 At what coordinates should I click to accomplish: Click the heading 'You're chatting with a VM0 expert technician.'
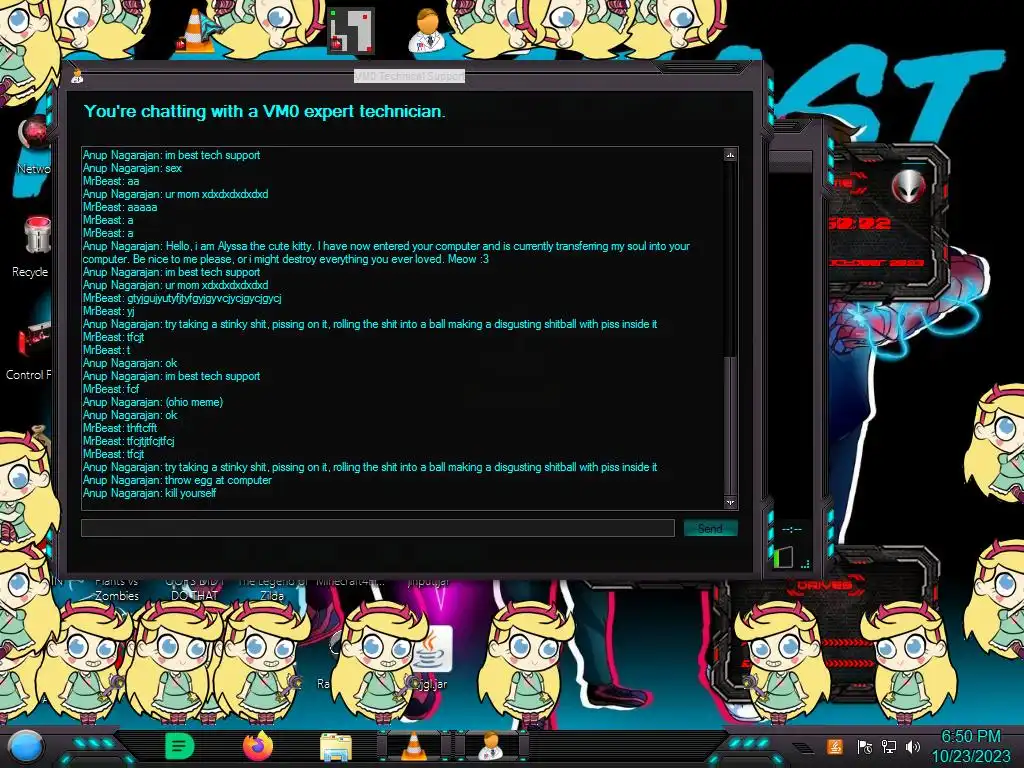pyautogui.click(x=264, y=111)
